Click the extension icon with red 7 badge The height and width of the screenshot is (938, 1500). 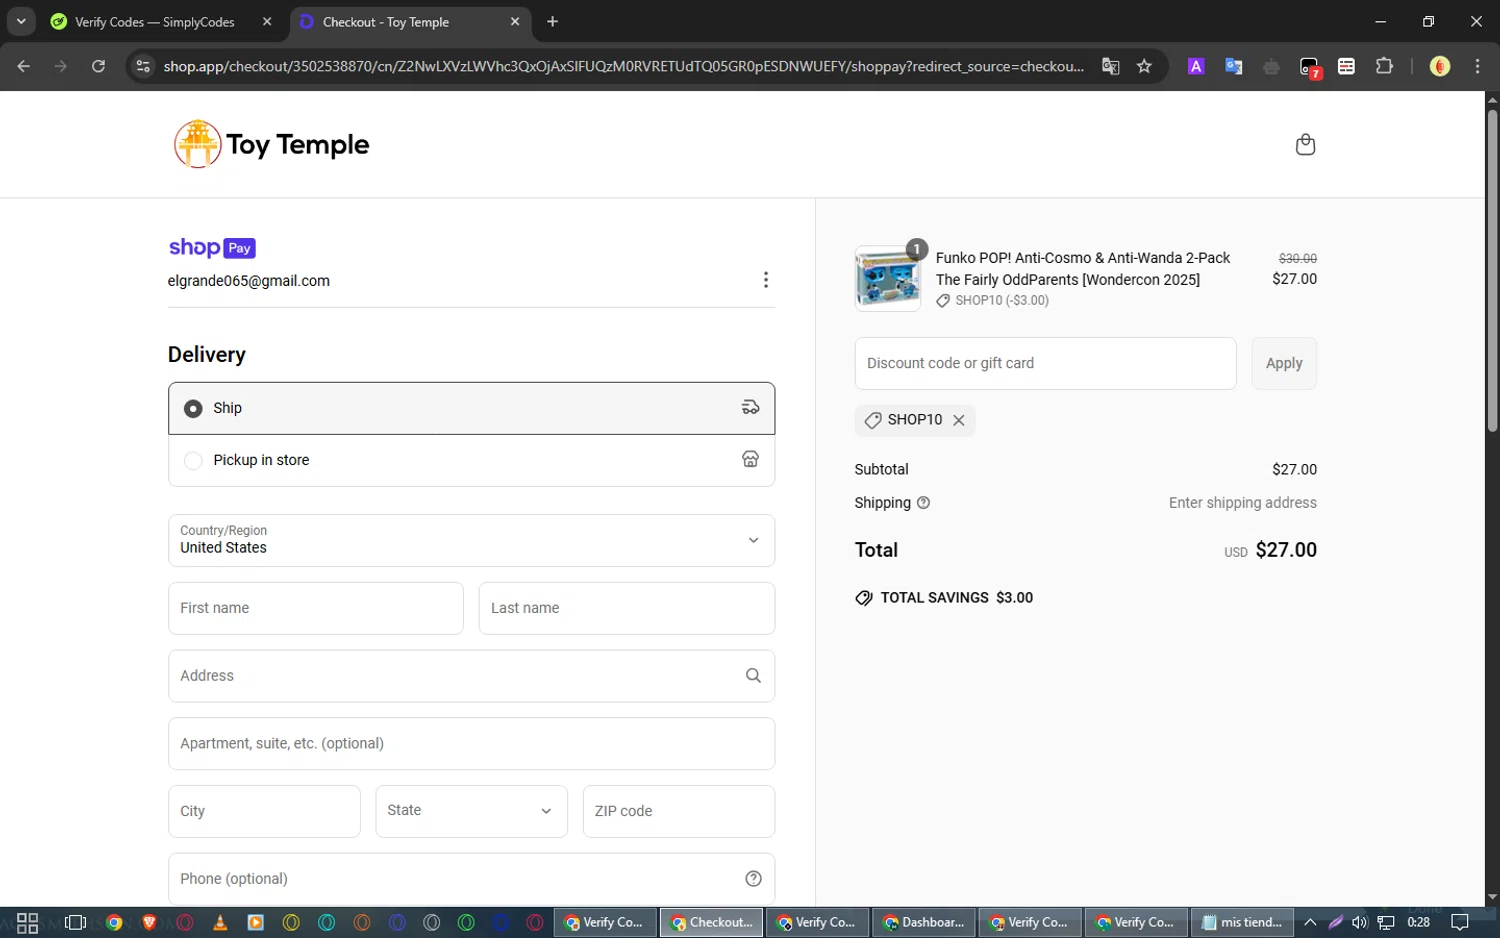coord(1310,67)
